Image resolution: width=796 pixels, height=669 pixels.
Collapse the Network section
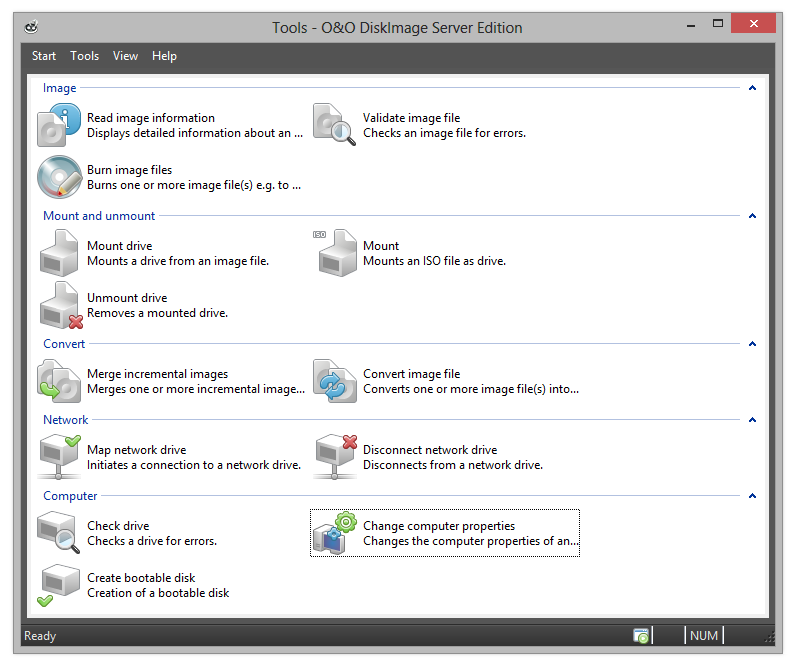(x=752, y=420)
